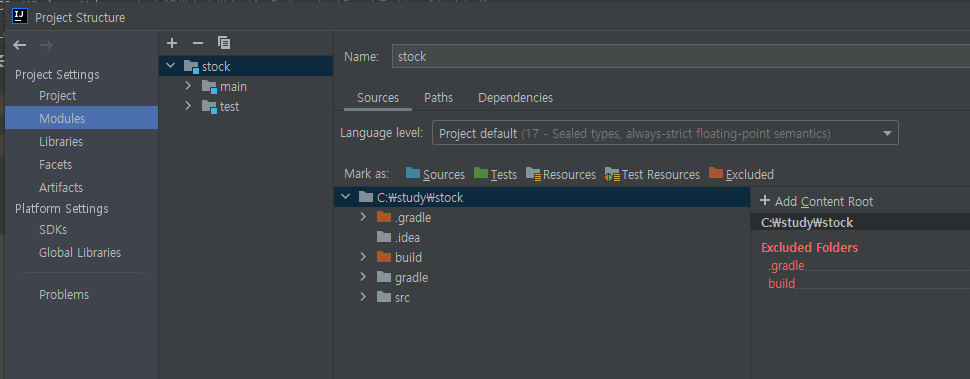970x379 pixels.
Task: Switch to the Dependencies tab
Action: point(515,98)
